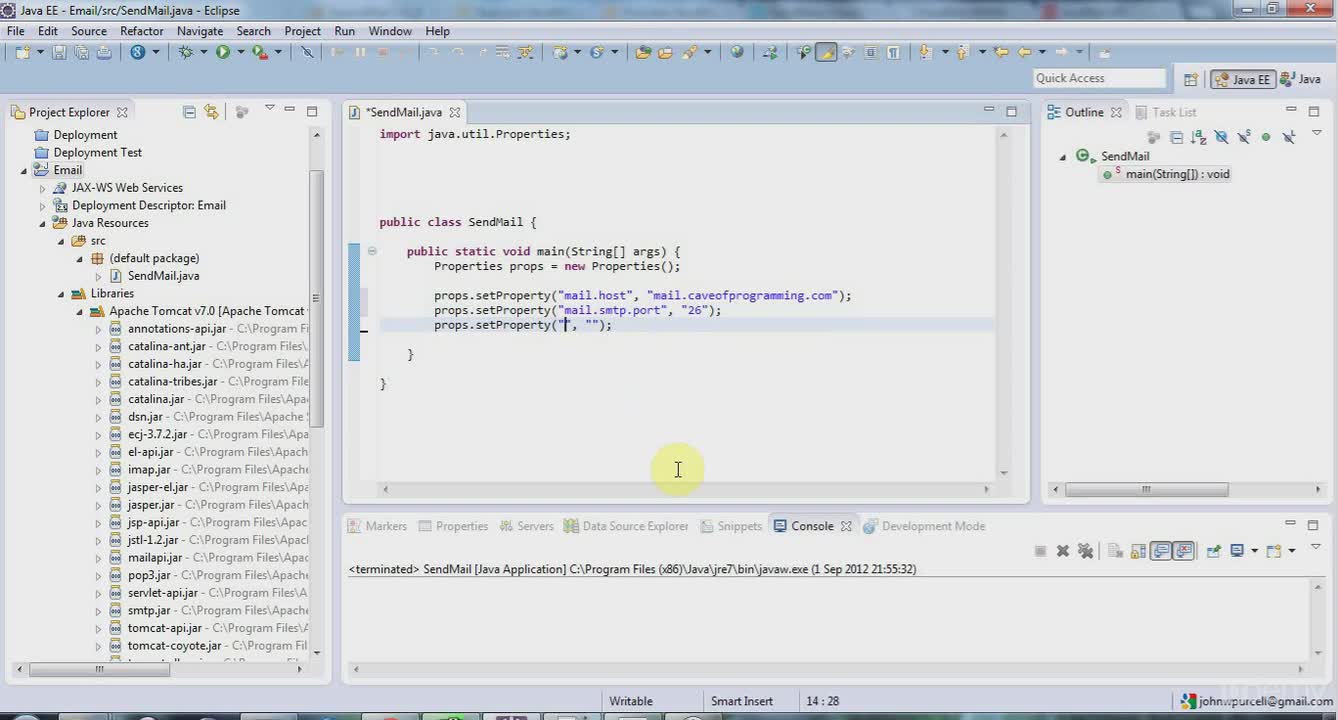This screenshot has width=1338, height=720.
Task: Open the Data Source Explorer tab
Action: click(x=626, y=526)
